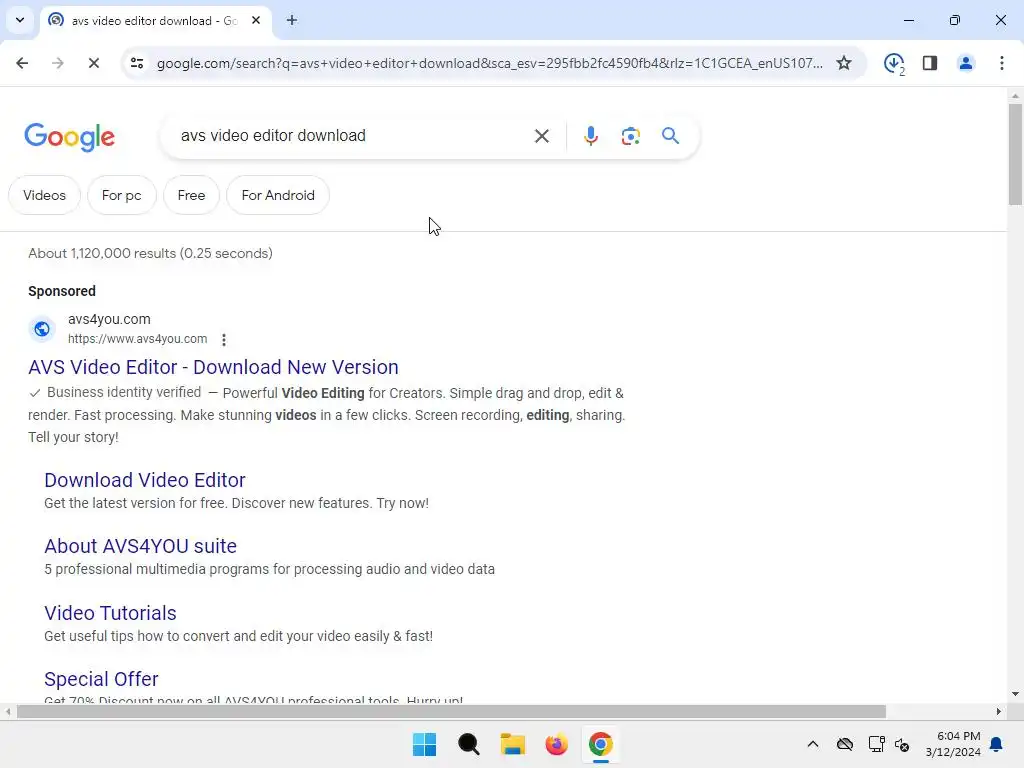Image resolution: width=1024 pixels, height=768 pixels.
Task: Show hidden system tray icons
Action: pyautogui.click(x=812, y=744)
